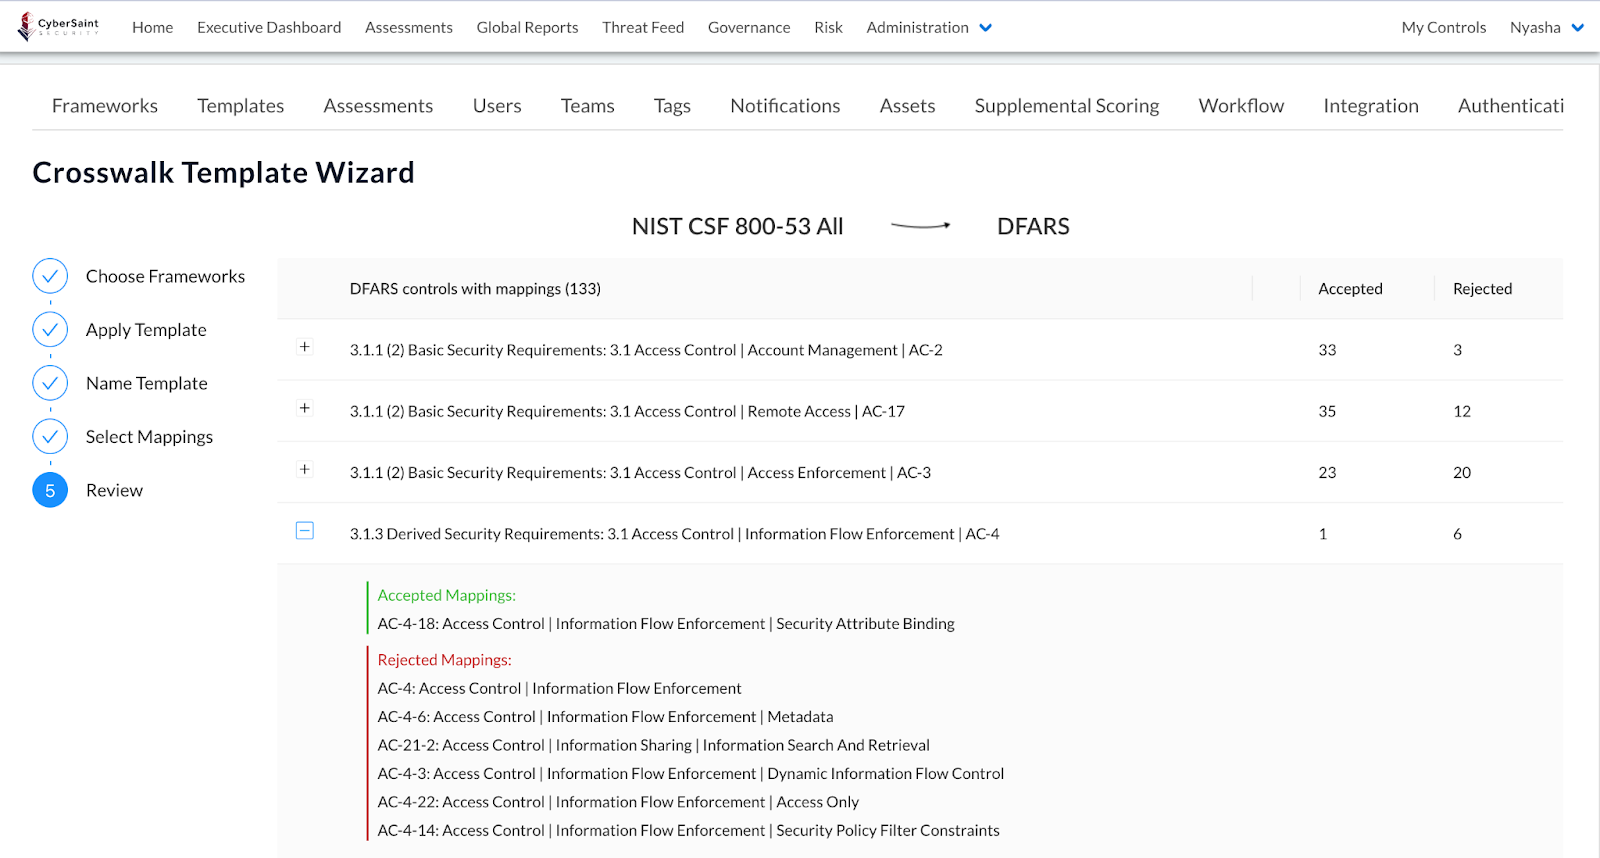
Task: Click the 'Rejected Mappings:' label
Action: 444,660
